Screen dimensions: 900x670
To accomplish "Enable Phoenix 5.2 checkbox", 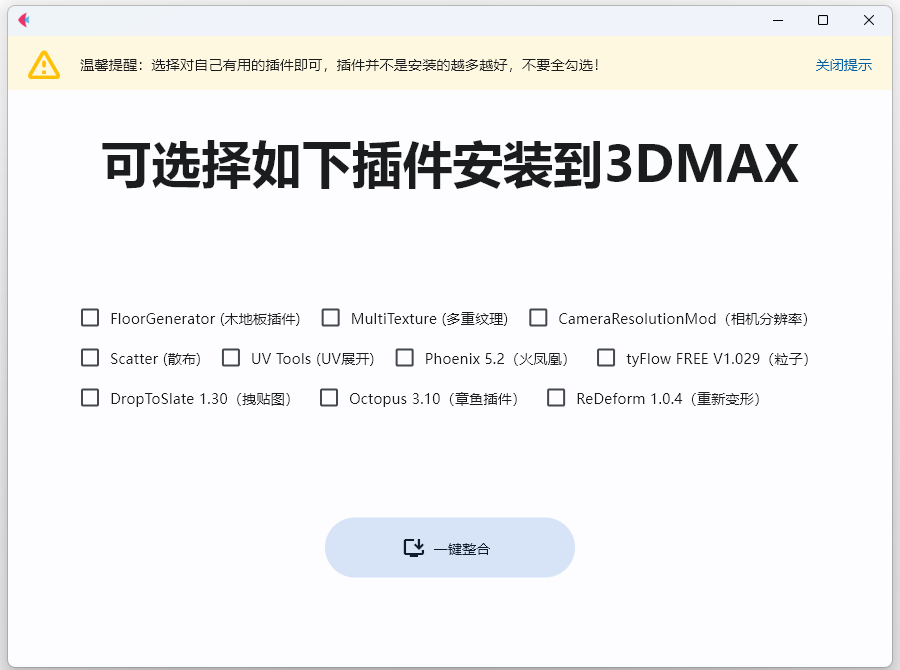I will point(405,358).
